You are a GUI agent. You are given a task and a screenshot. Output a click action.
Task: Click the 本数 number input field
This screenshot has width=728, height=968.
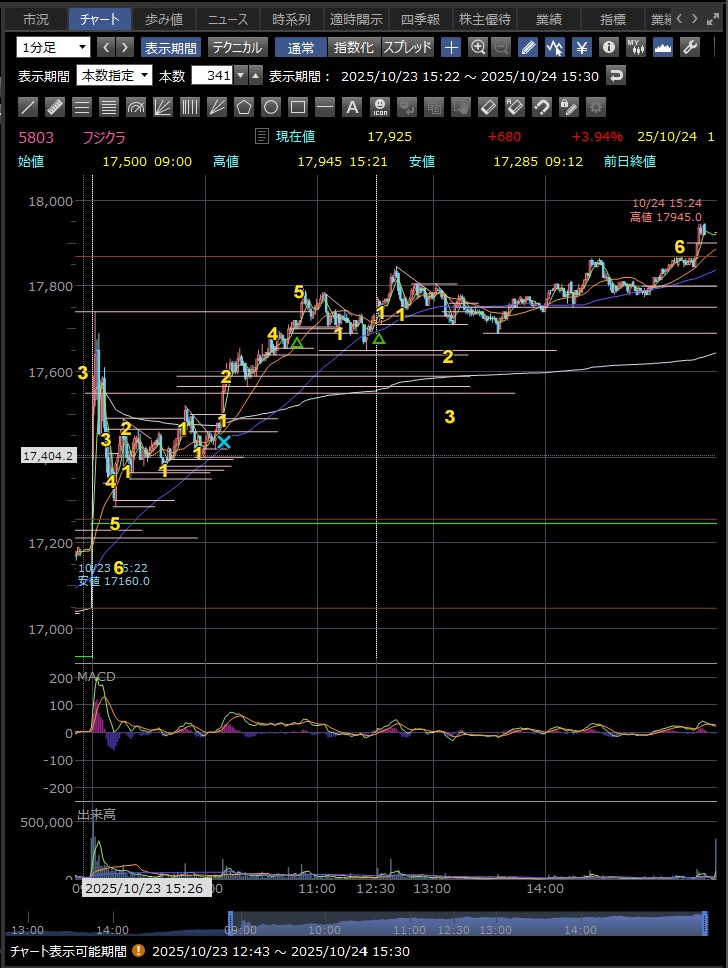[x=216, y=76]
